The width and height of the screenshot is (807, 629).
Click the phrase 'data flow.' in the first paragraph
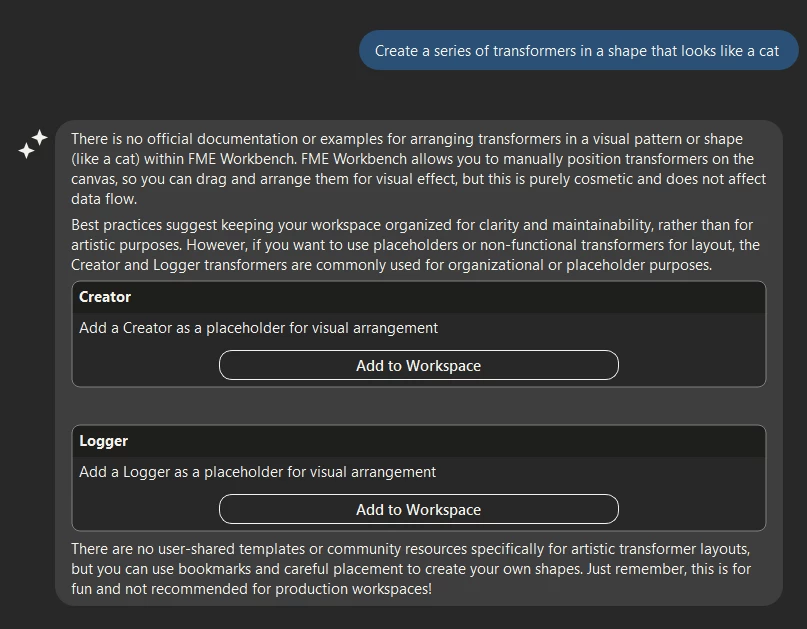(x=104, y=199)
